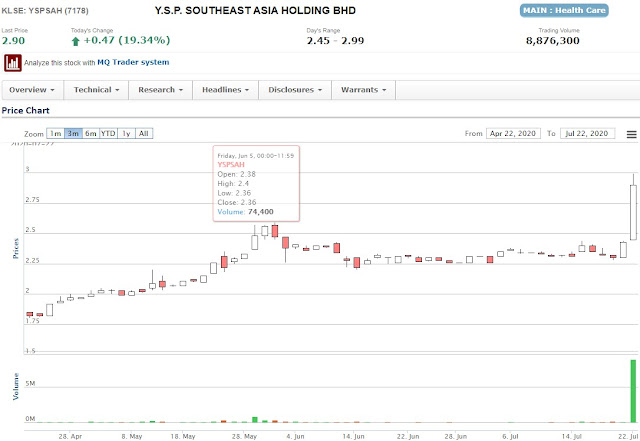
Task: Click the 6. Jul x-axis date label
Action: pos(510,437)
